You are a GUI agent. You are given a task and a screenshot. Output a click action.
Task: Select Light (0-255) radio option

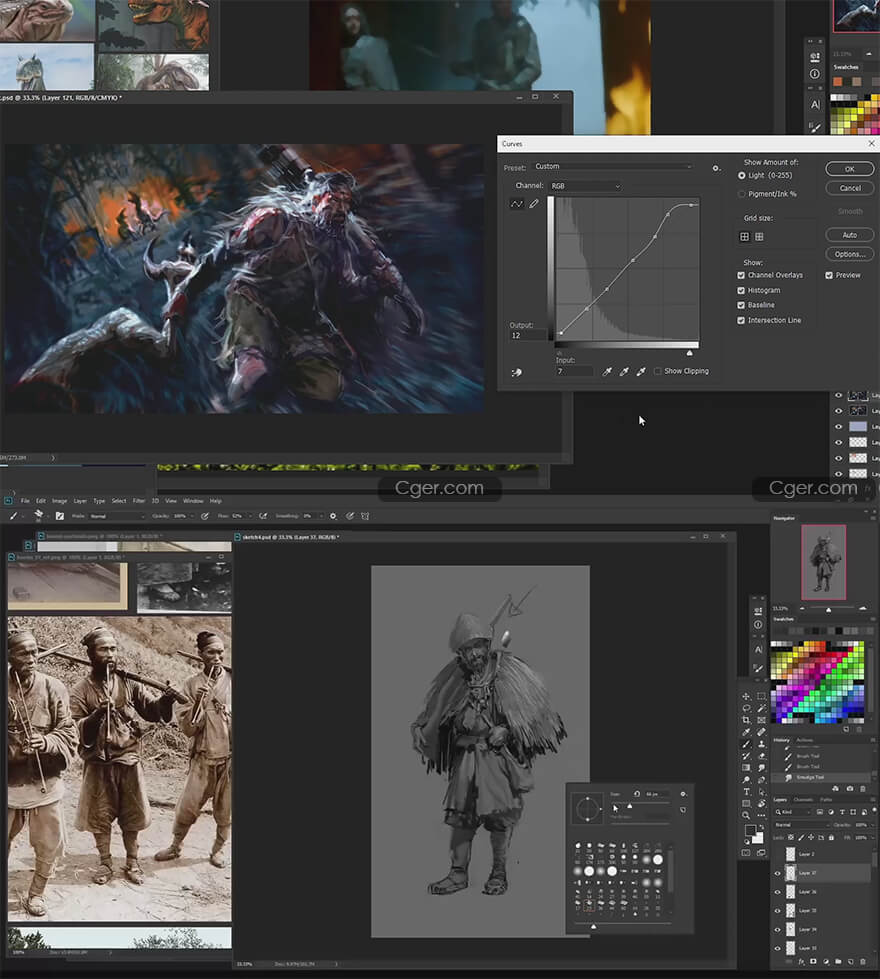(741, 176)
